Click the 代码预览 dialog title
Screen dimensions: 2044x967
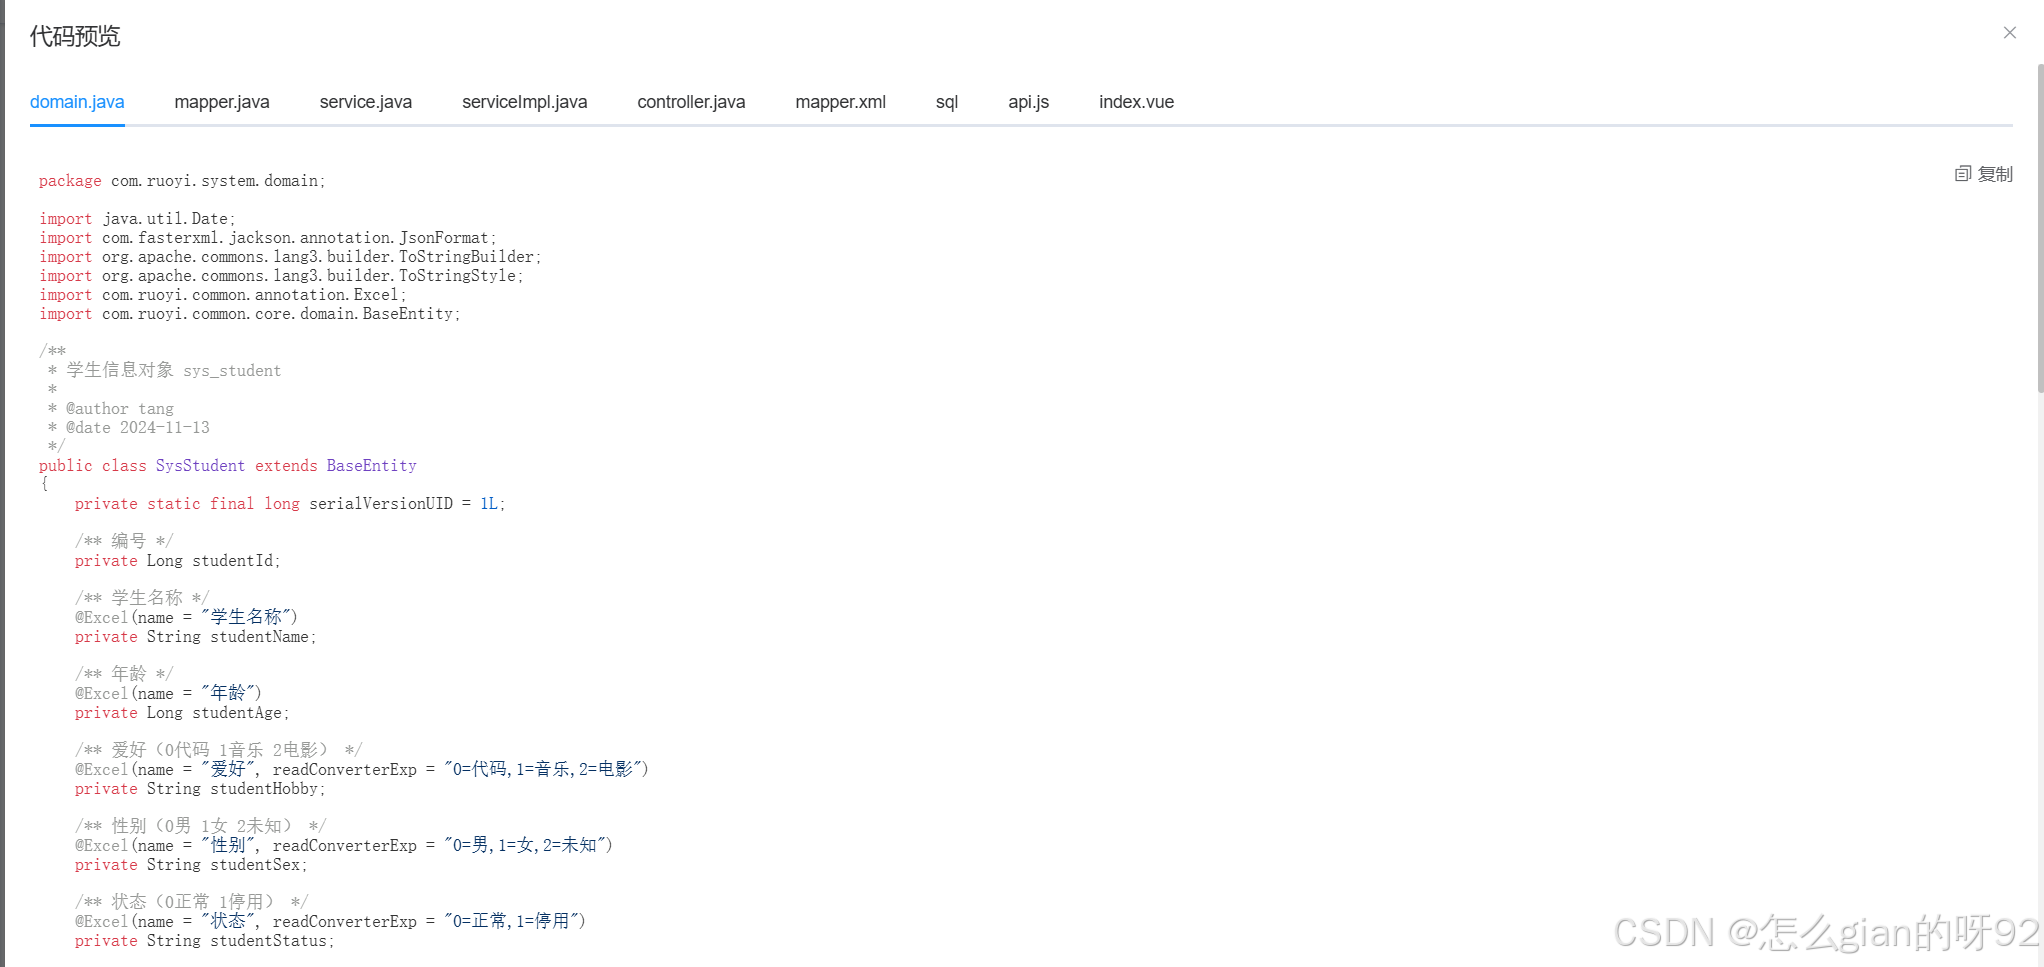(x=75, y=36)
